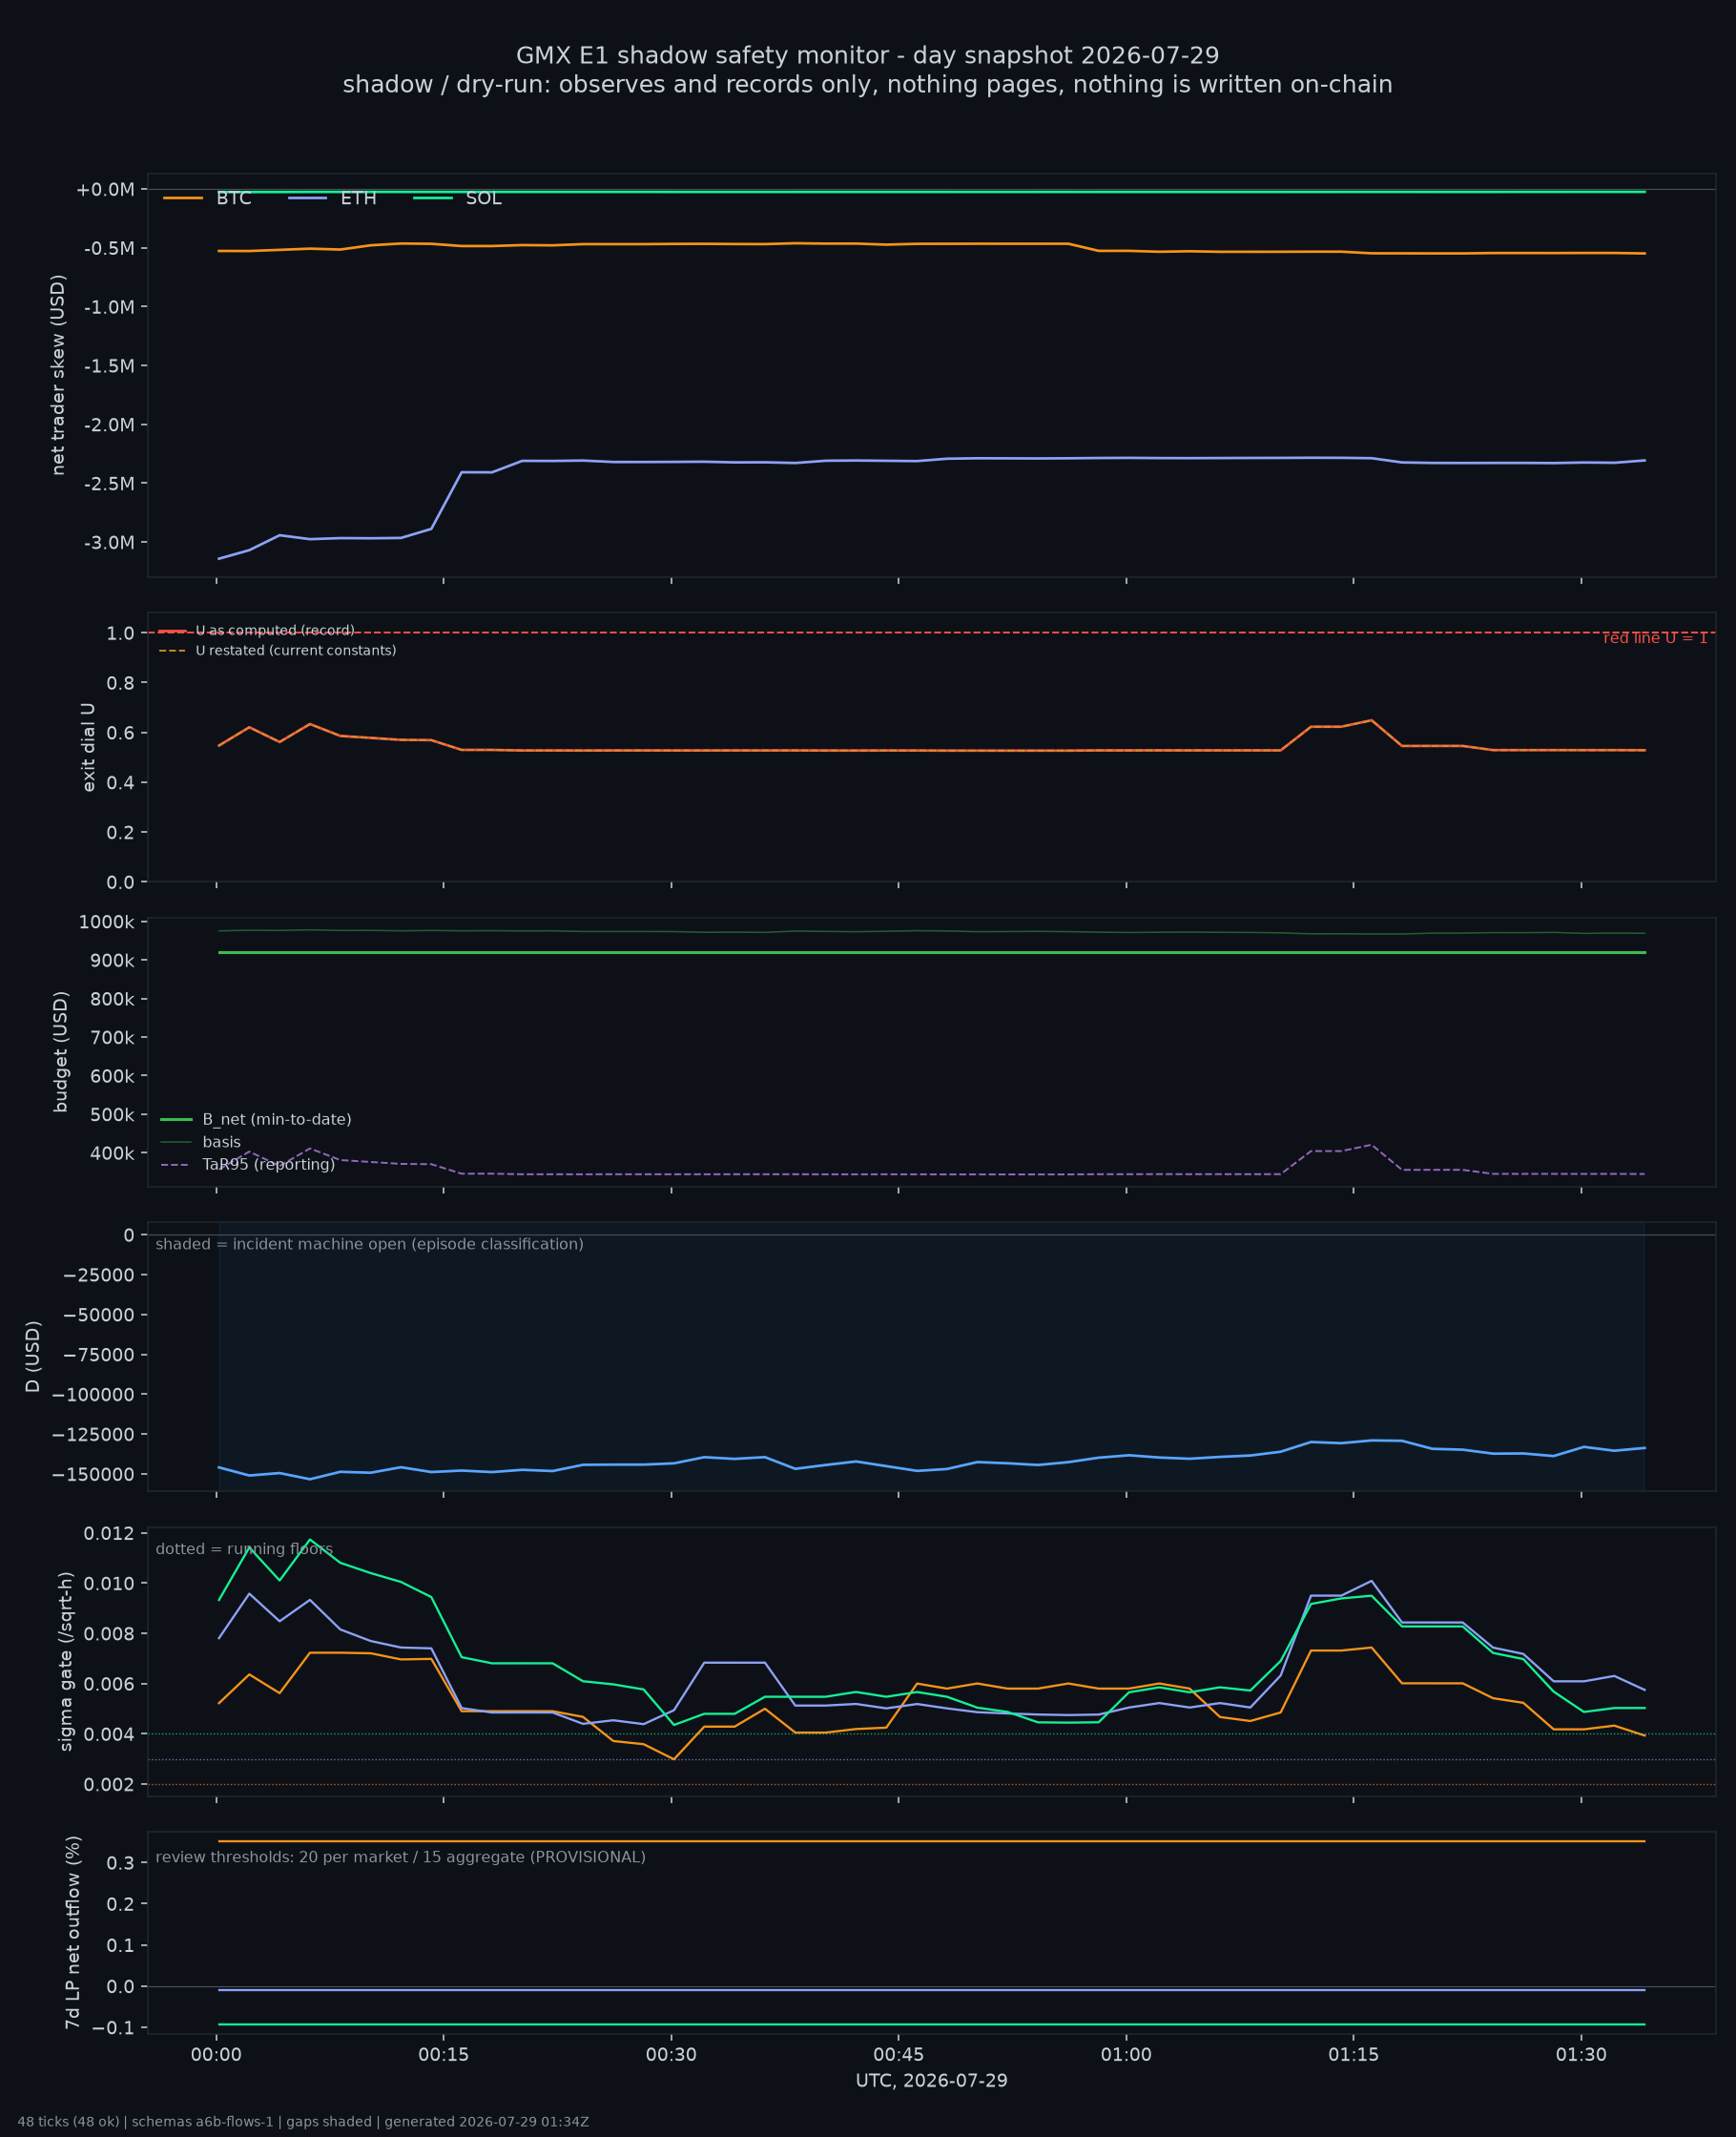Viewport: 1736px width, 2137px height.
Task: Click the 'red line U = 1' annotation
Action: click(x=1655, y=638)
